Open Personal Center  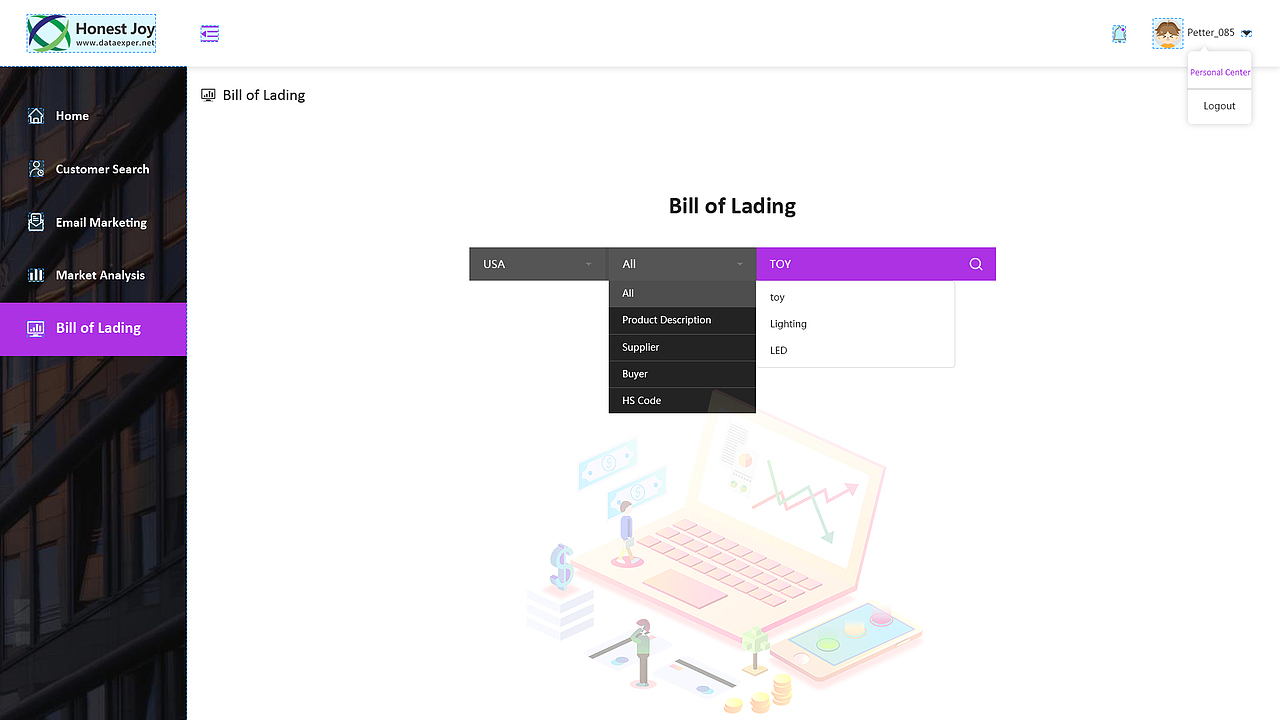pyautogui.click(x=1220, y=72)
